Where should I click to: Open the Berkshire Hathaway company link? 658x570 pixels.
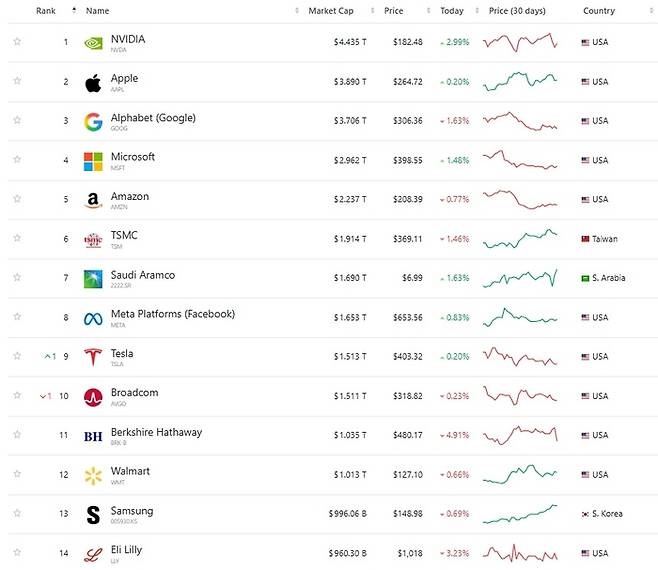[156, 432]
